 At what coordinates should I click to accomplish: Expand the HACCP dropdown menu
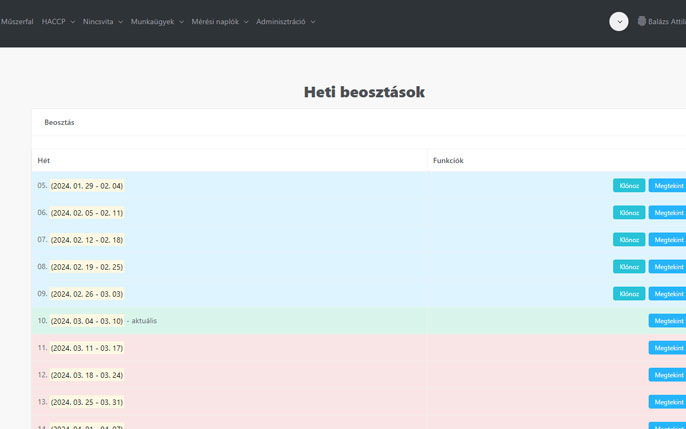(x=58, y=21)
